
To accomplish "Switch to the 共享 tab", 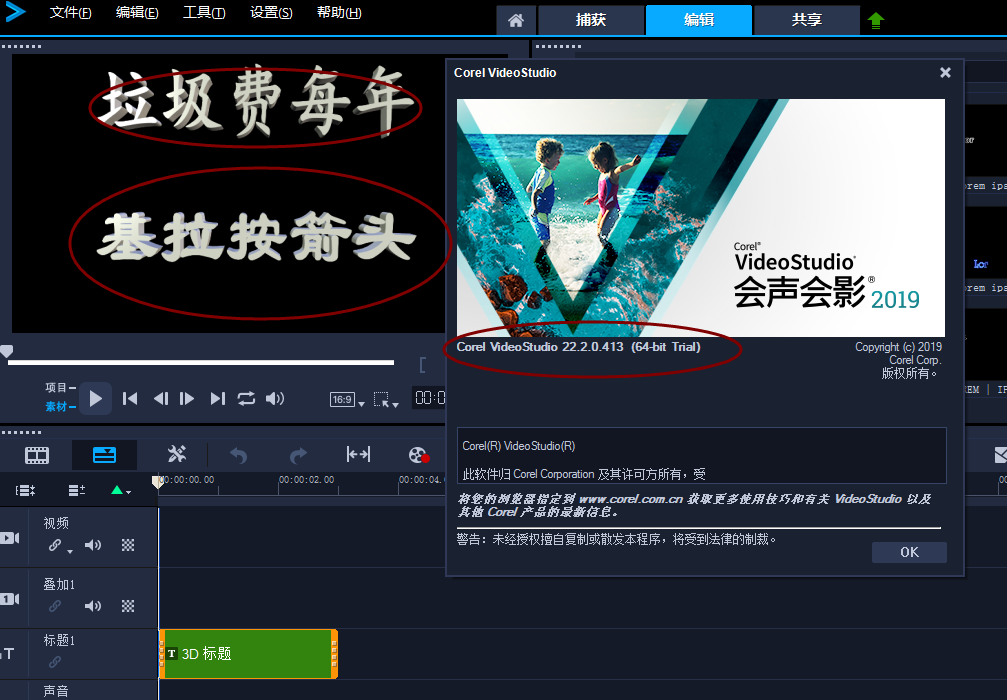I will (807, 20).
